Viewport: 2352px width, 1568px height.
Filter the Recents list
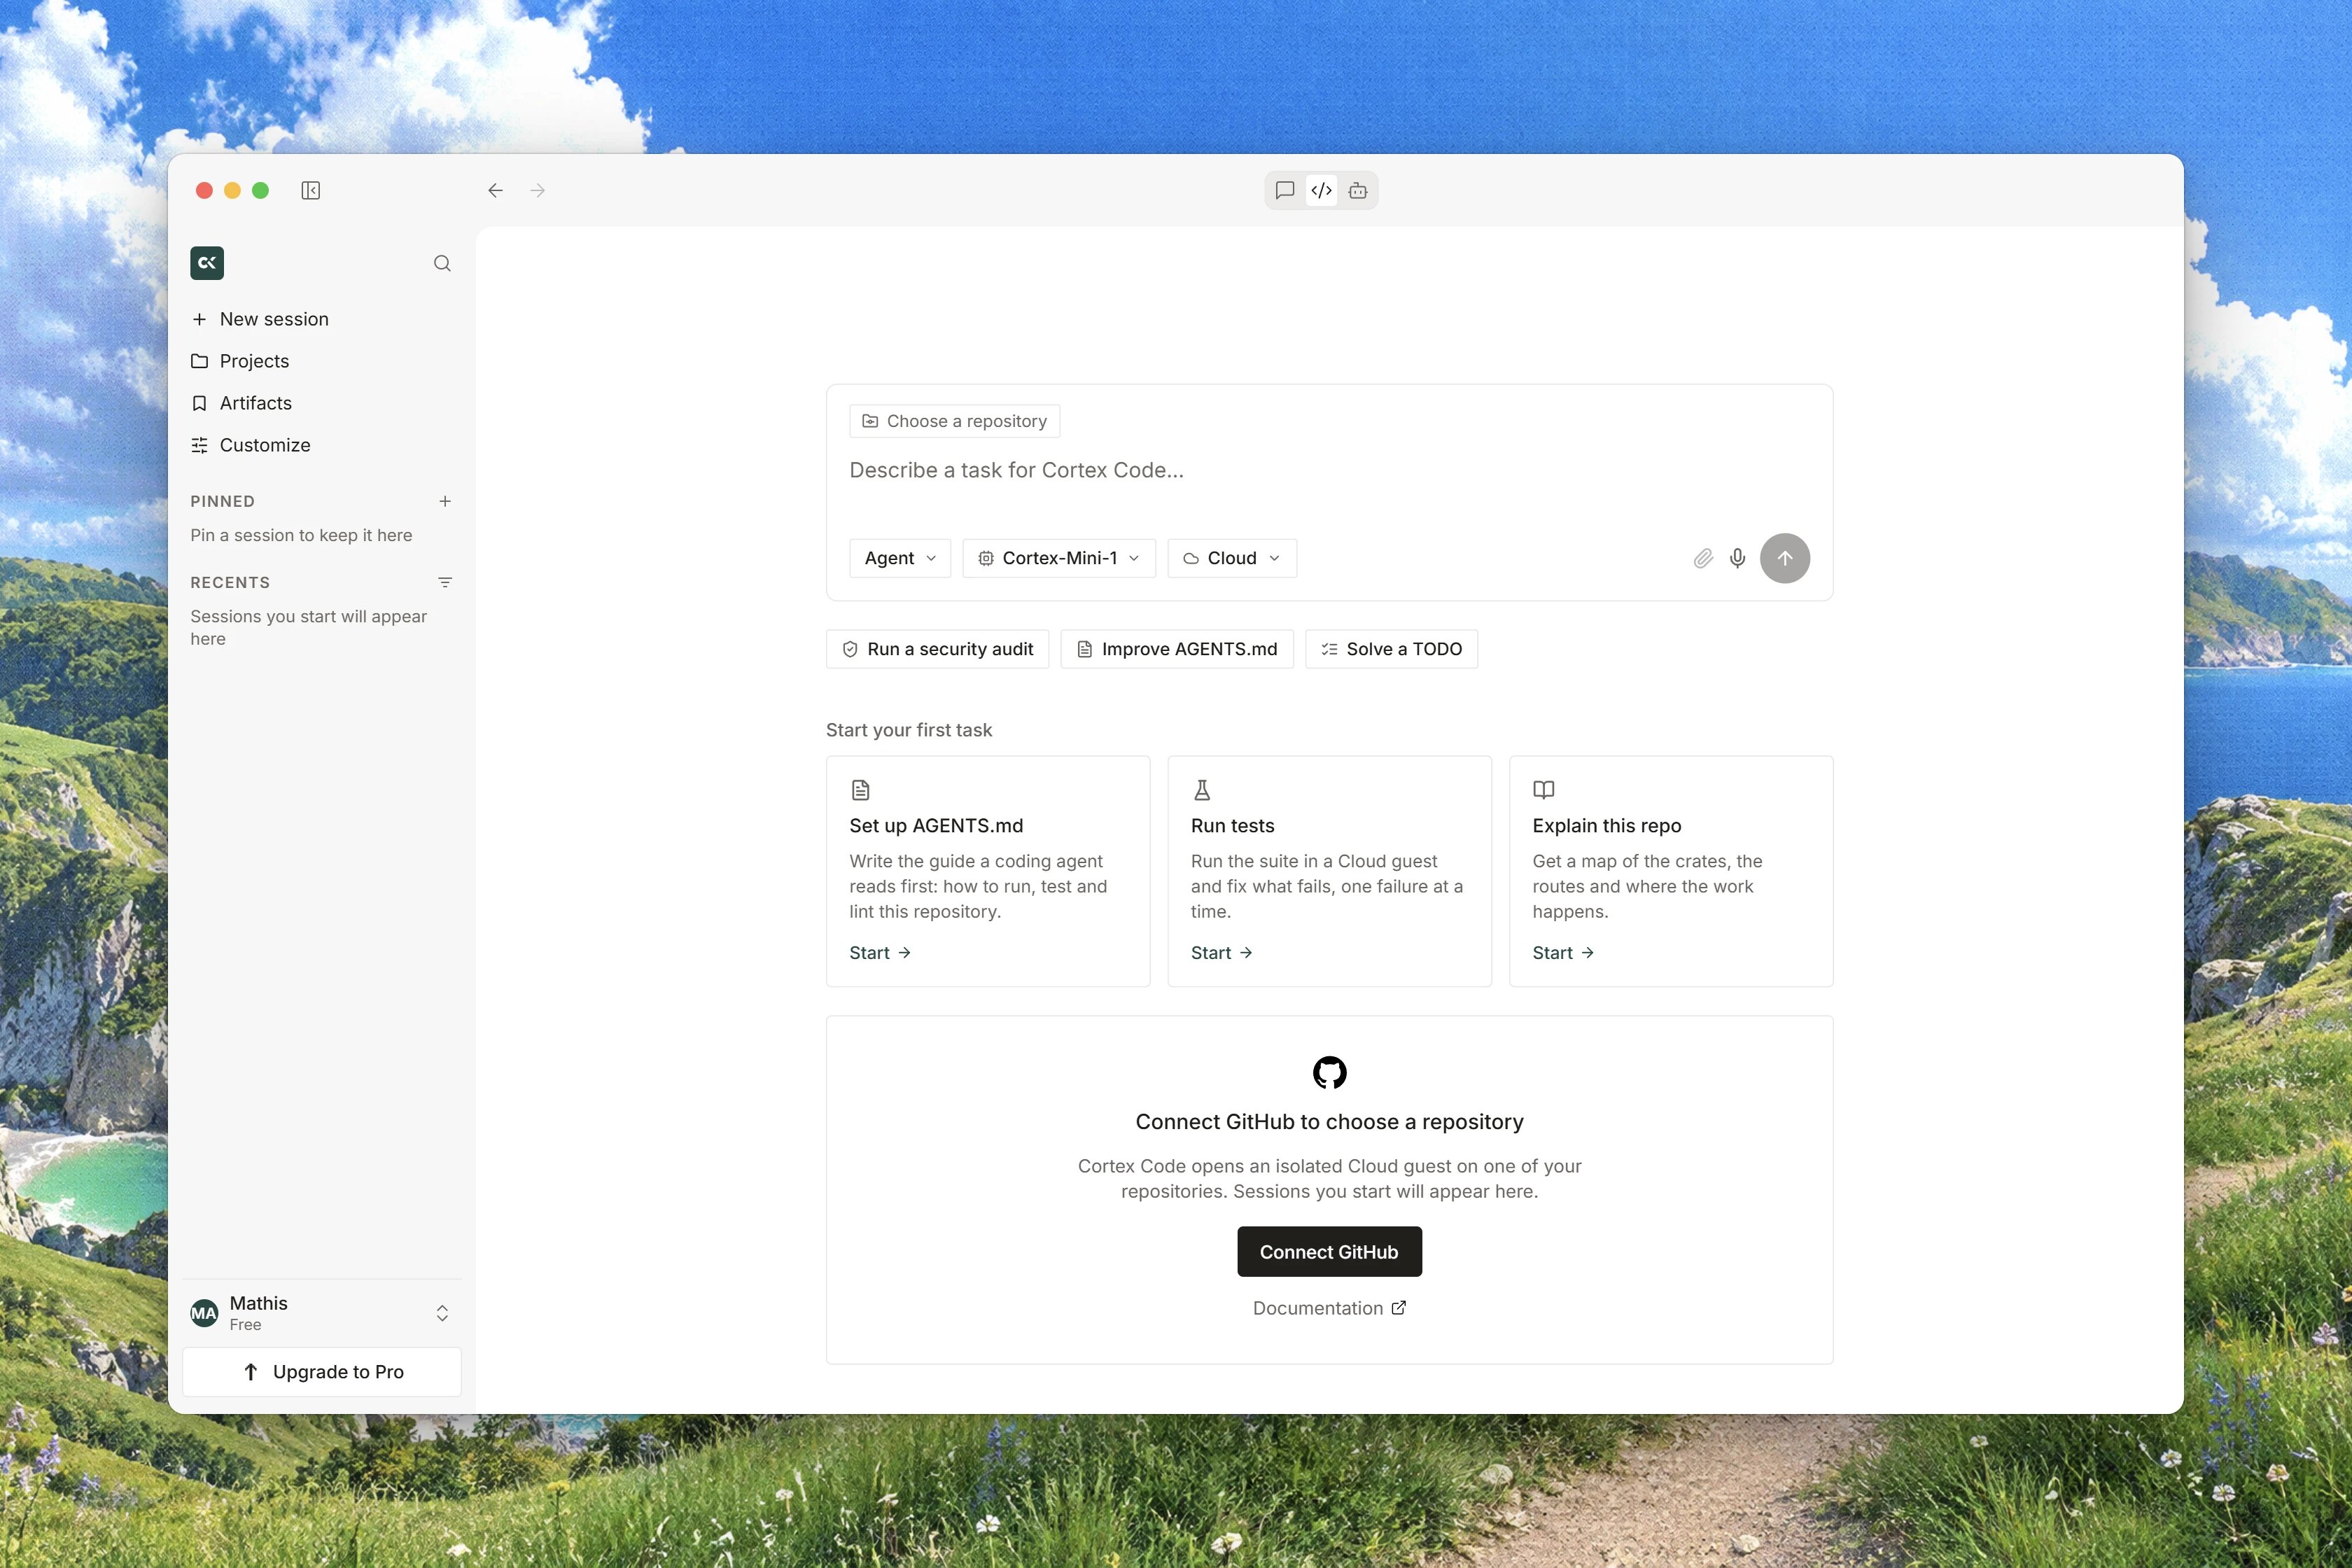(445, 582)
